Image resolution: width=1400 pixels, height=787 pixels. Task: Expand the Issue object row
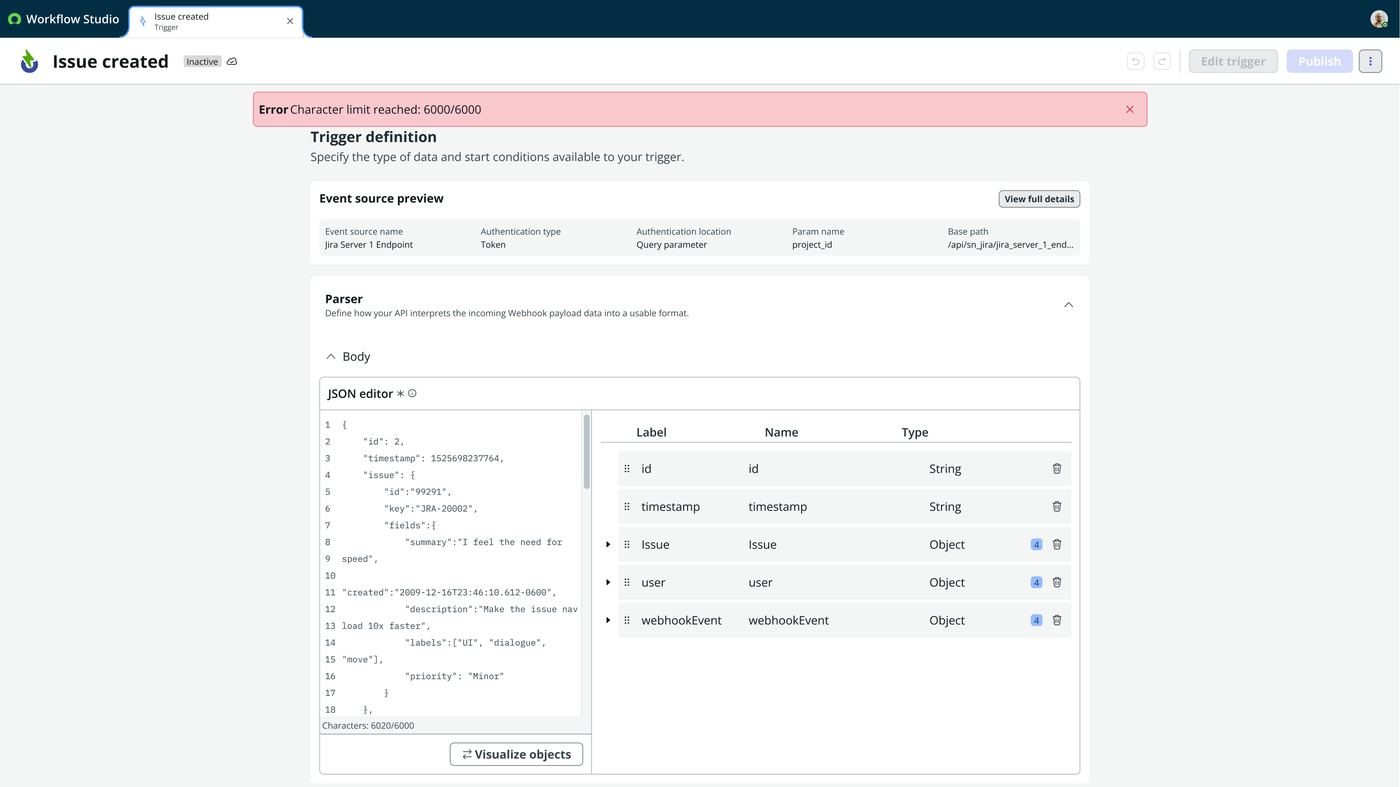click(x=608, y=545)
